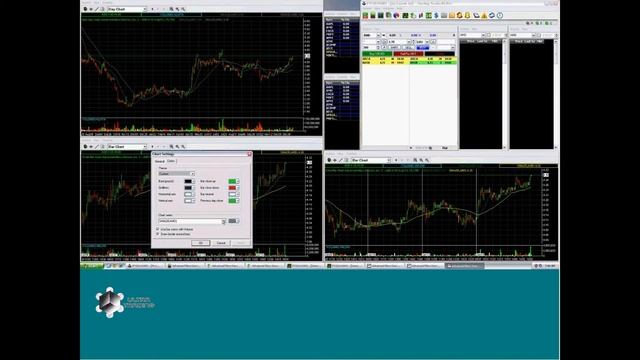Open symbol dropdown in middle market depth panel
The width and height of the screenshot is (640, 360).
pos(483,36)
